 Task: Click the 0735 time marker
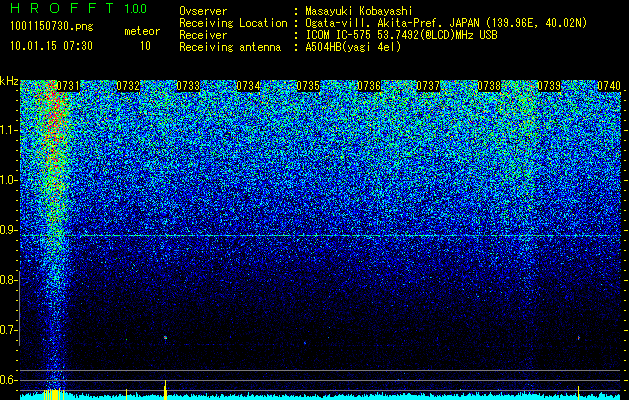tap(308, 86)
